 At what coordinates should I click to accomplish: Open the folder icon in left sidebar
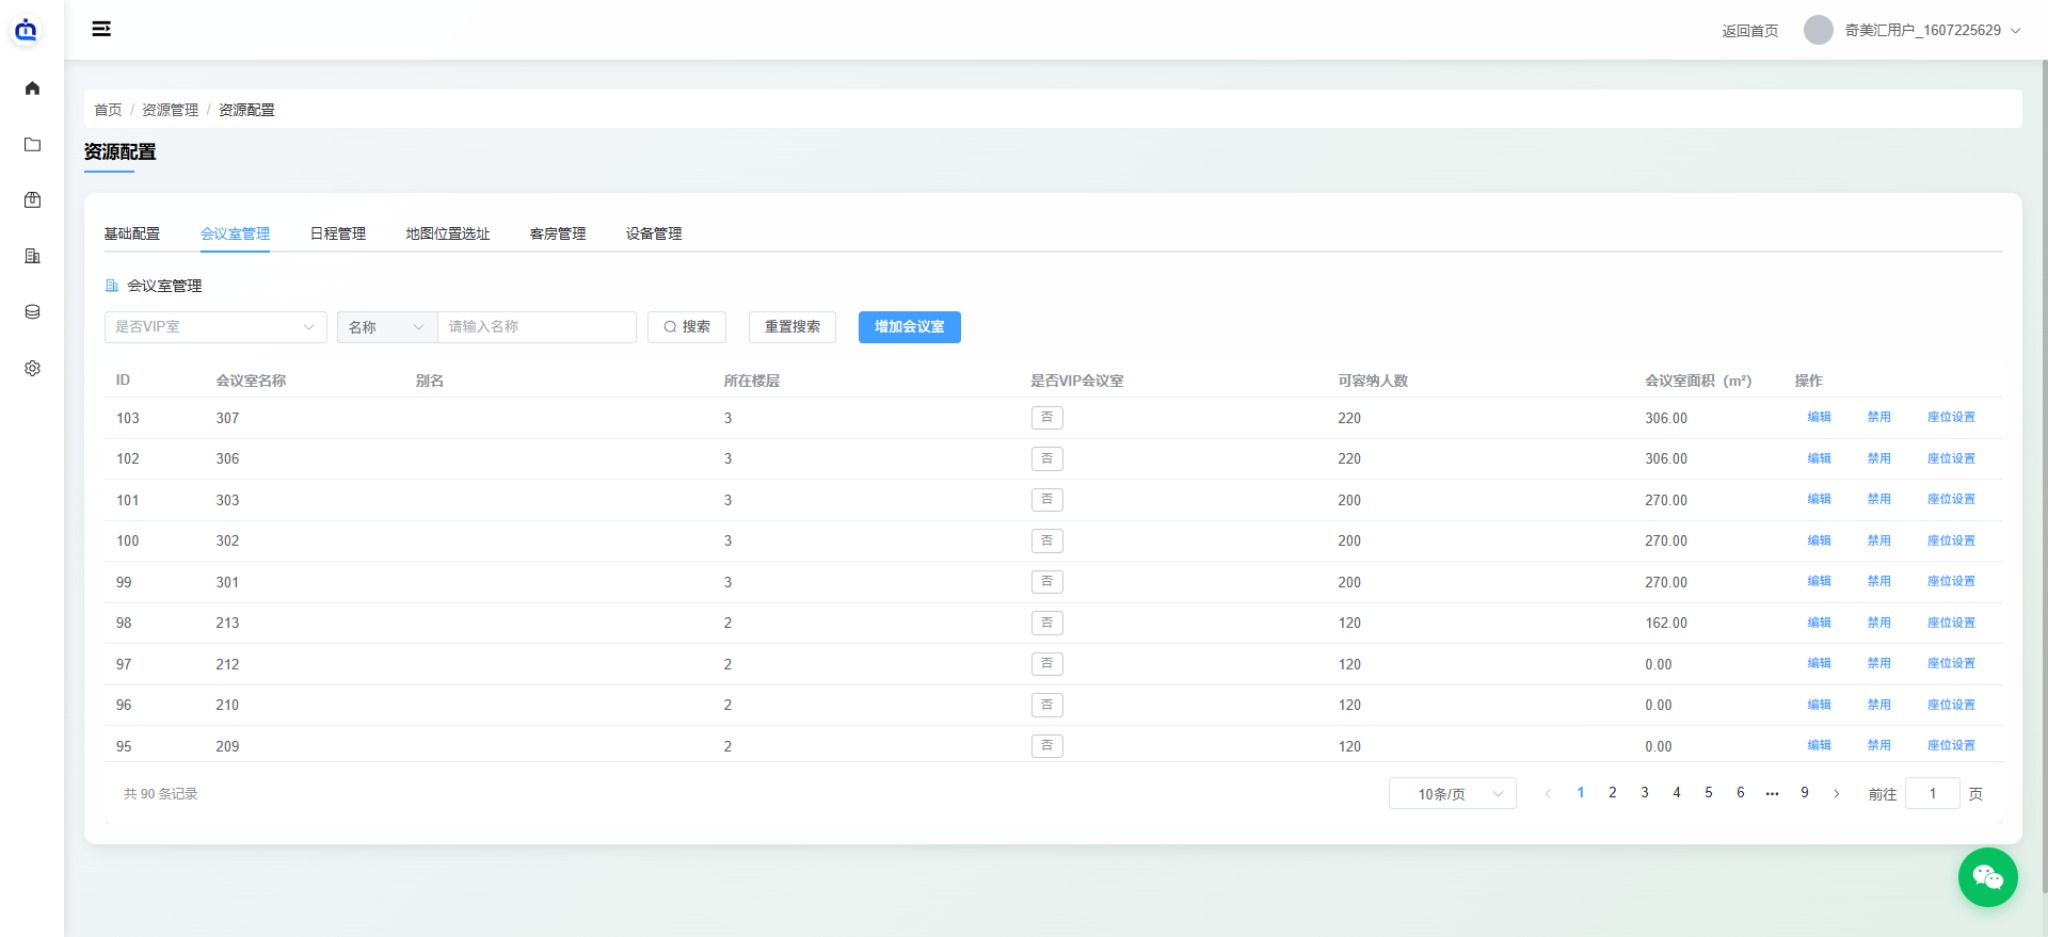point(32,144)
